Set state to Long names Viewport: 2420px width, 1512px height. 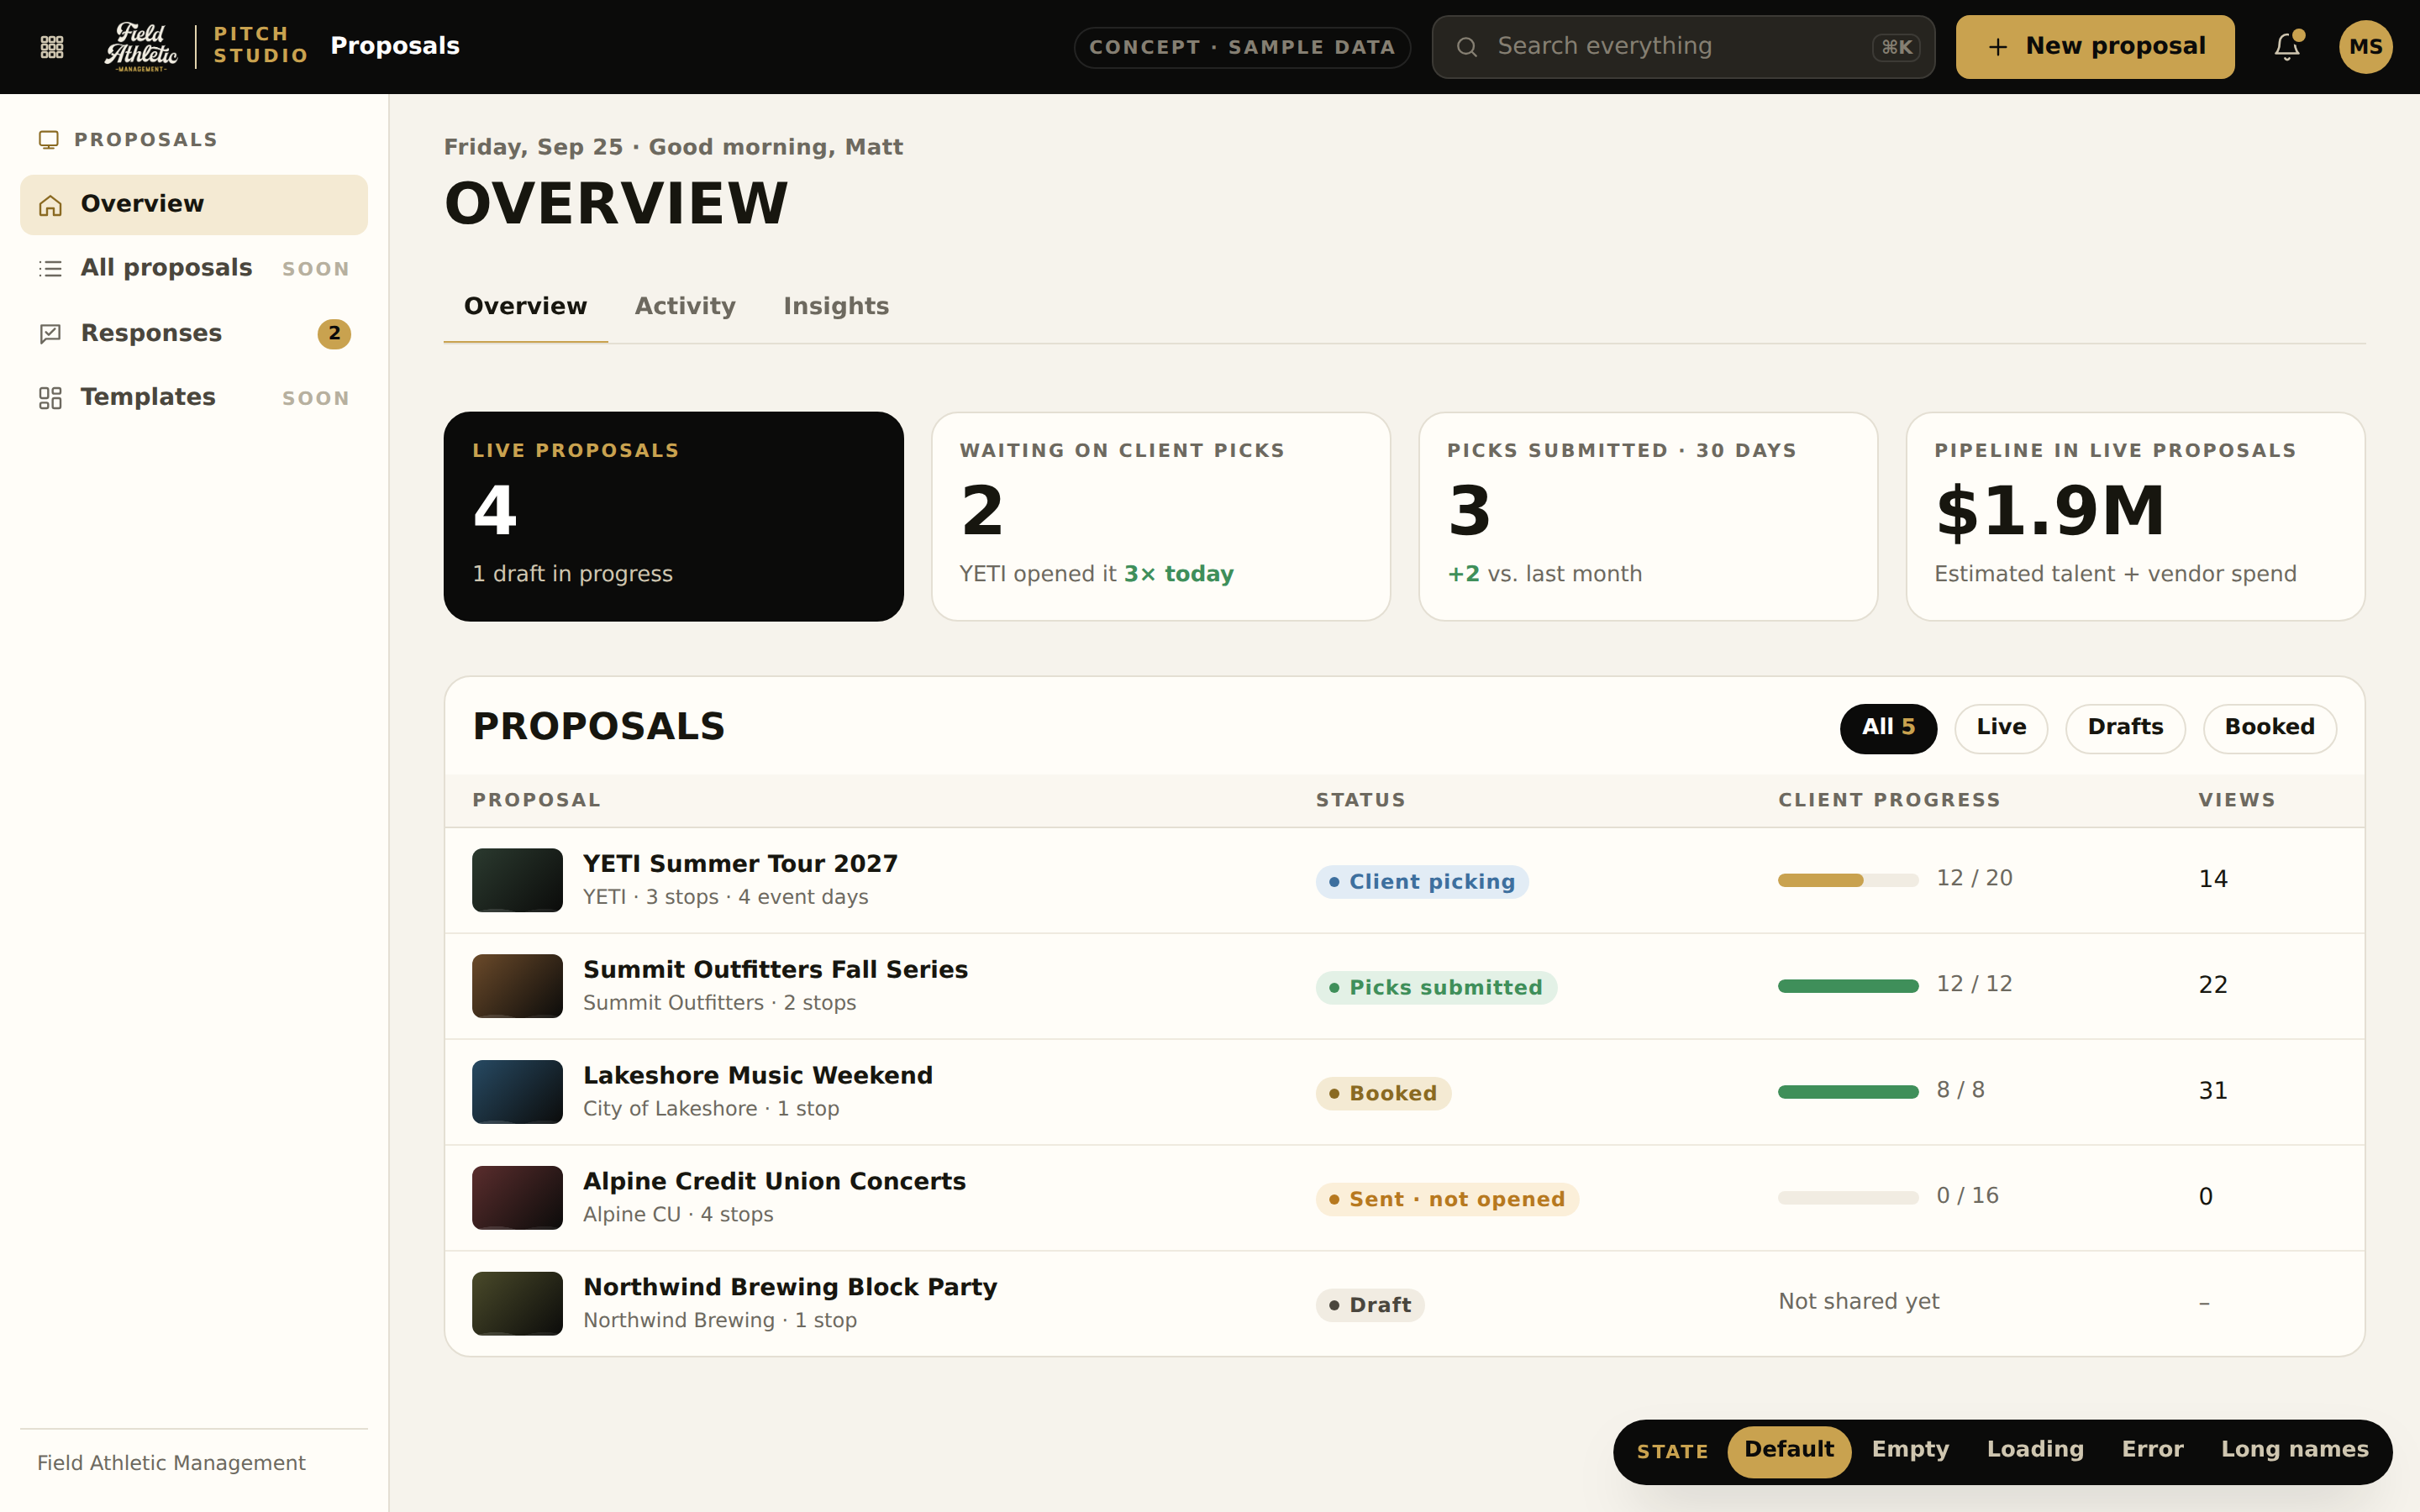pos(2294,1451)
